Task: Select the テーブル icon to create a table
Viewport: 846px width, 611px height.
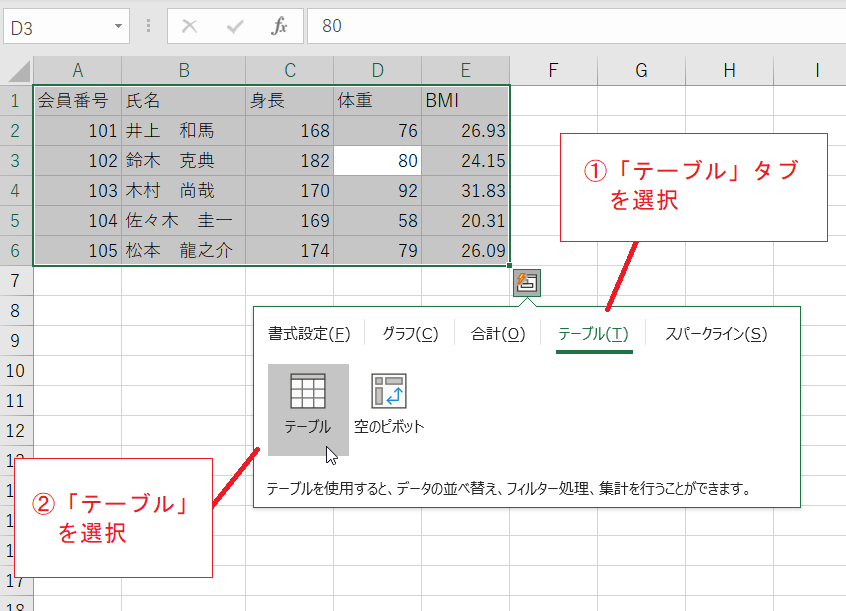Action: [307, 398]
